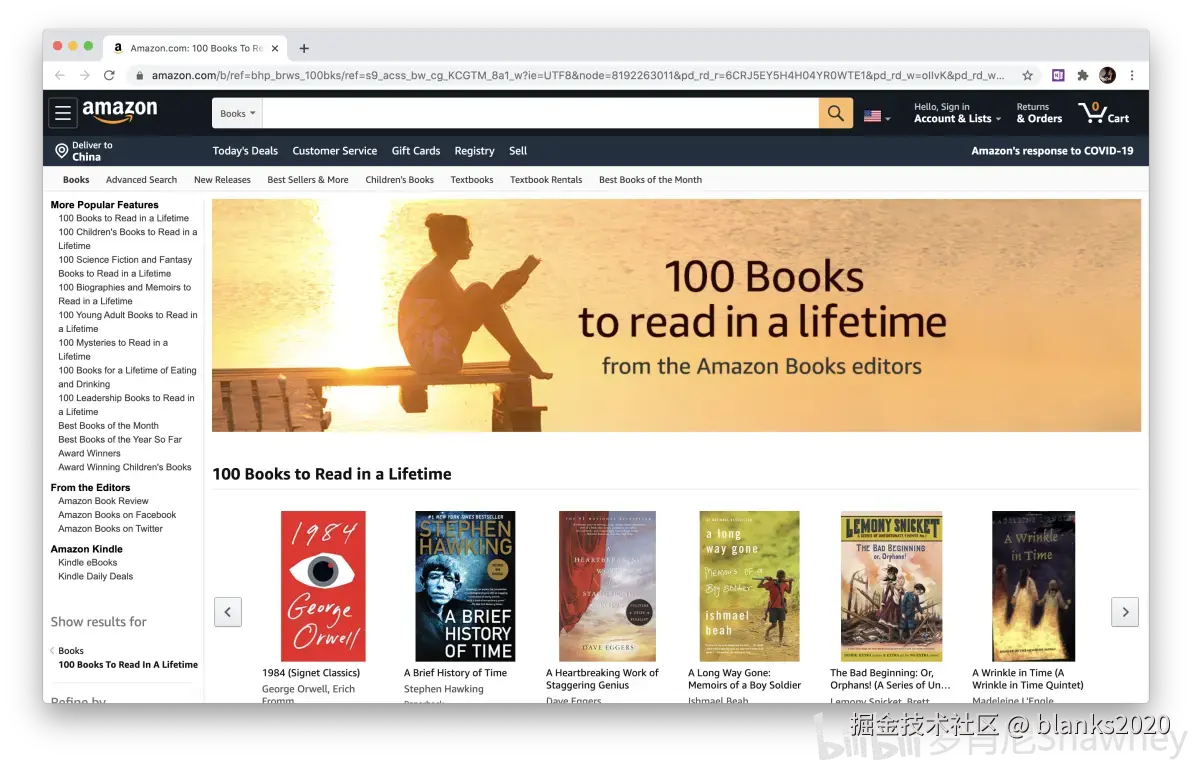Click the Sell nav link
The width and height of the screenshot is (1192, 760).
pos(518,150)
